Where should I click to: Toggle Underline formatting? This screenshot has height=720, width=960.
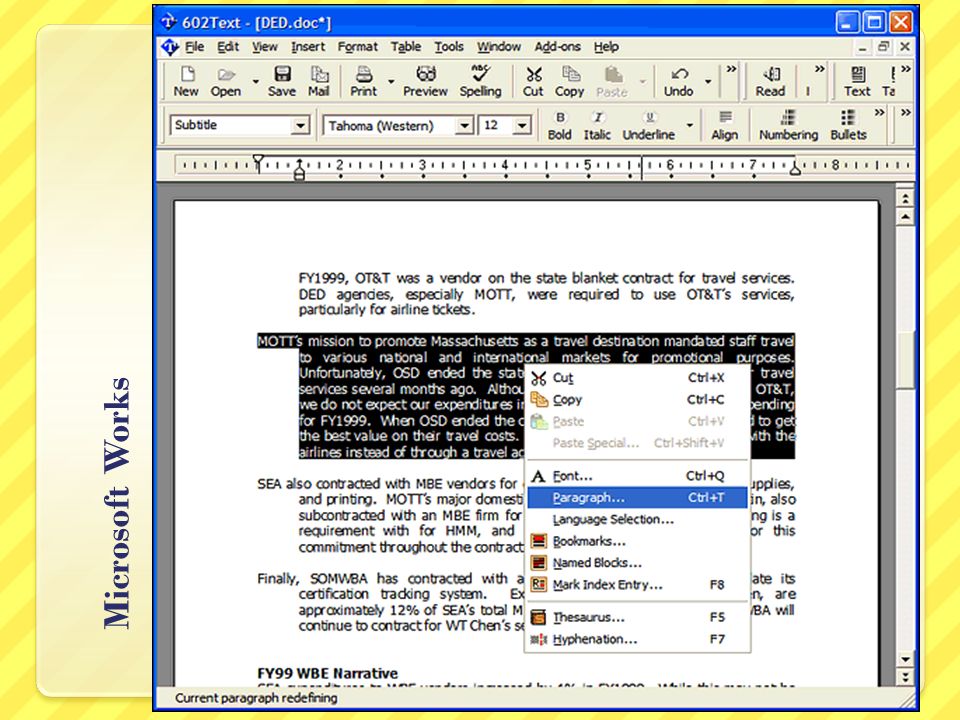(x=649, y=126)
